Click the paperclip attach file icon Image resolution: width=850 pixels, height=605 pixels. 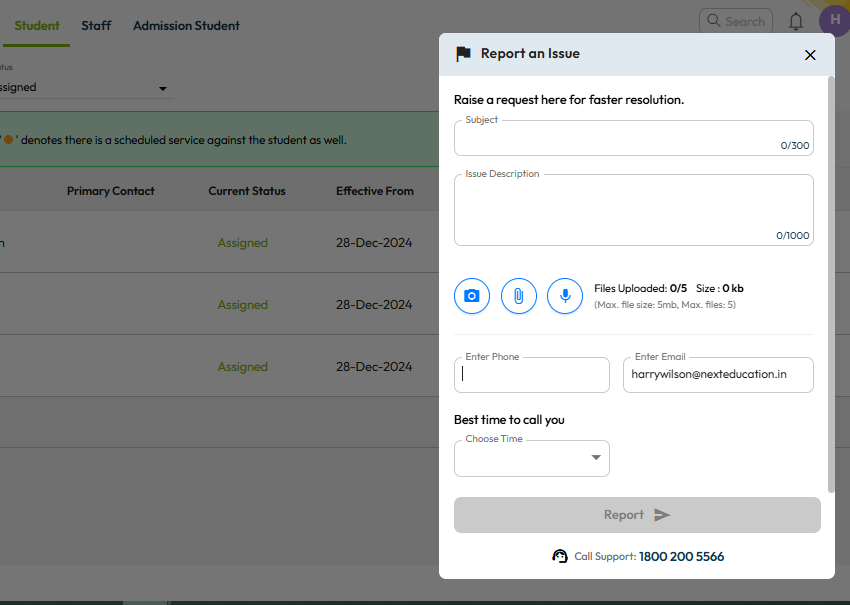519,296
